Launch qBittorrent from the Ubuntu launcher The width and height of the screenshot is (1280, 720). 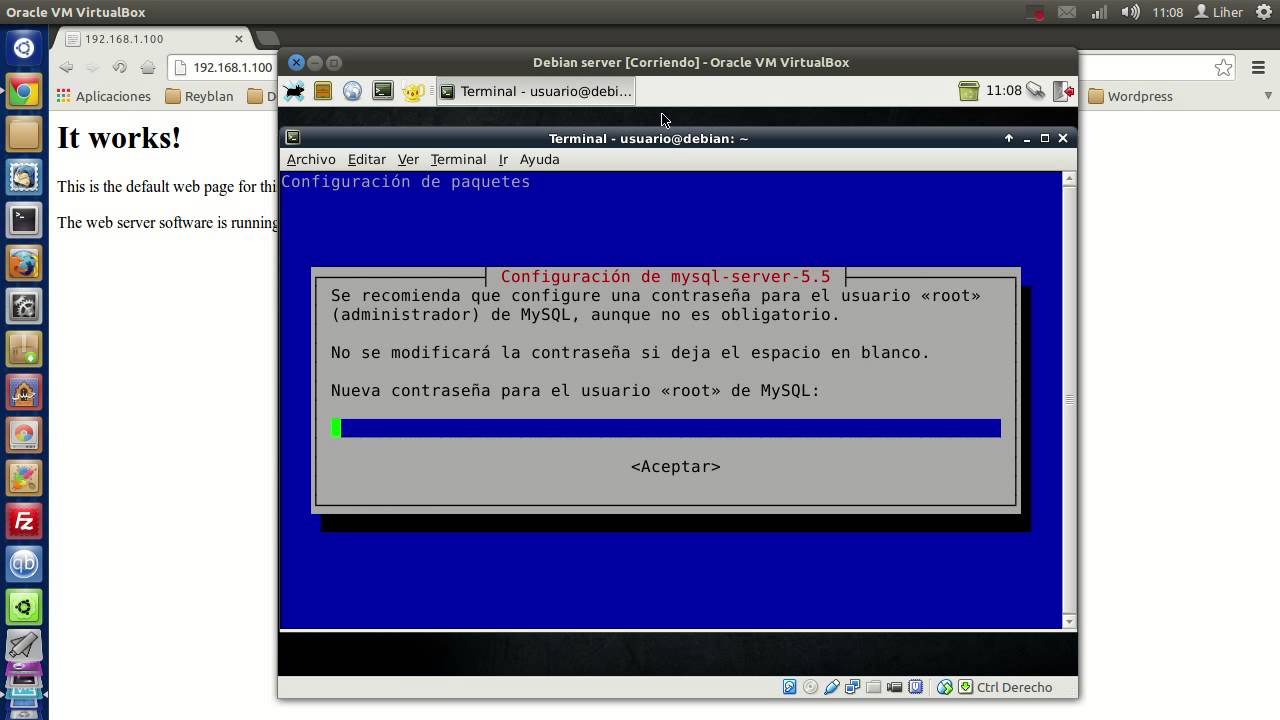click(x=24, y=564)
